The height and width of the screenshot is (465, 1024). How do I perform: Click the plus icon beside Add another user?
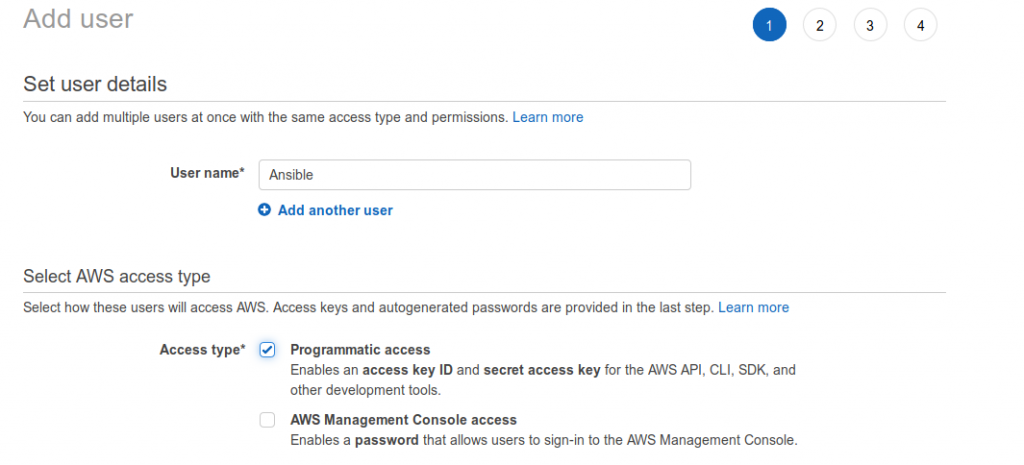point(264,210)
